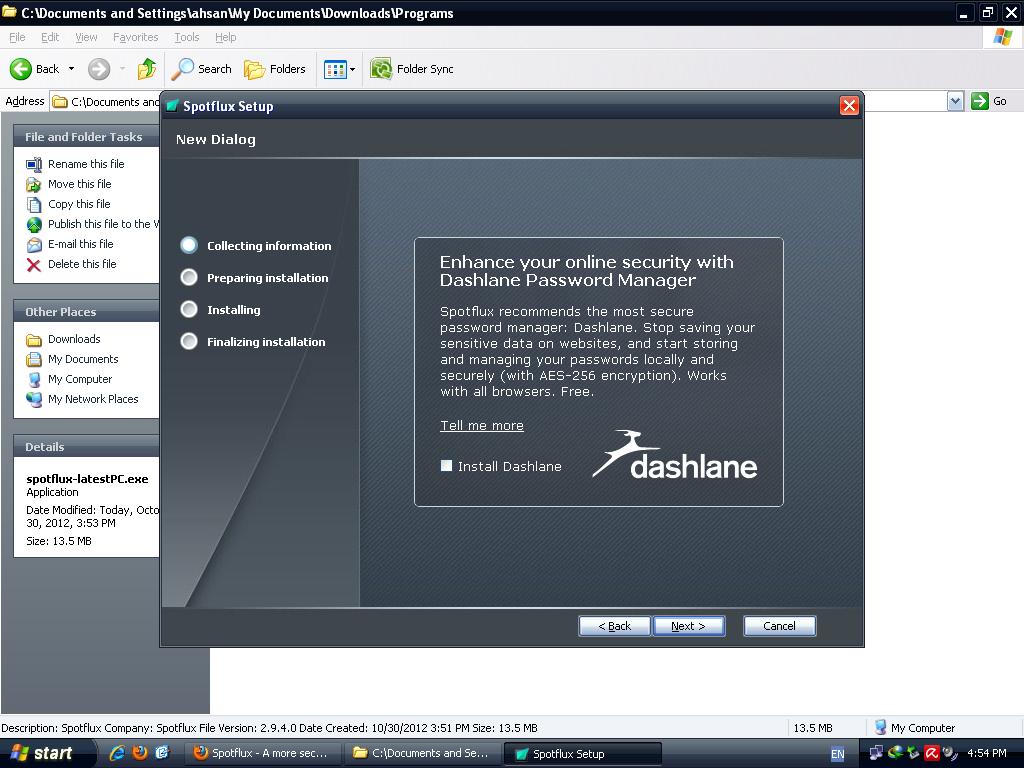
Task: Open the Search pane in Explorer
Action: tap(201, 69)
